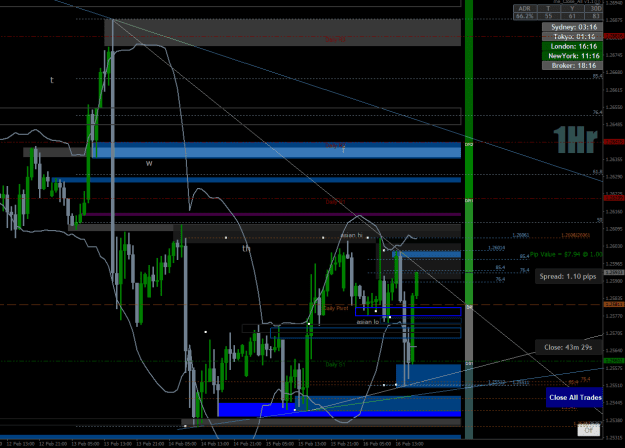
Task: Click the green S1 price tag on axis
Action: click(x=614, y=361)
